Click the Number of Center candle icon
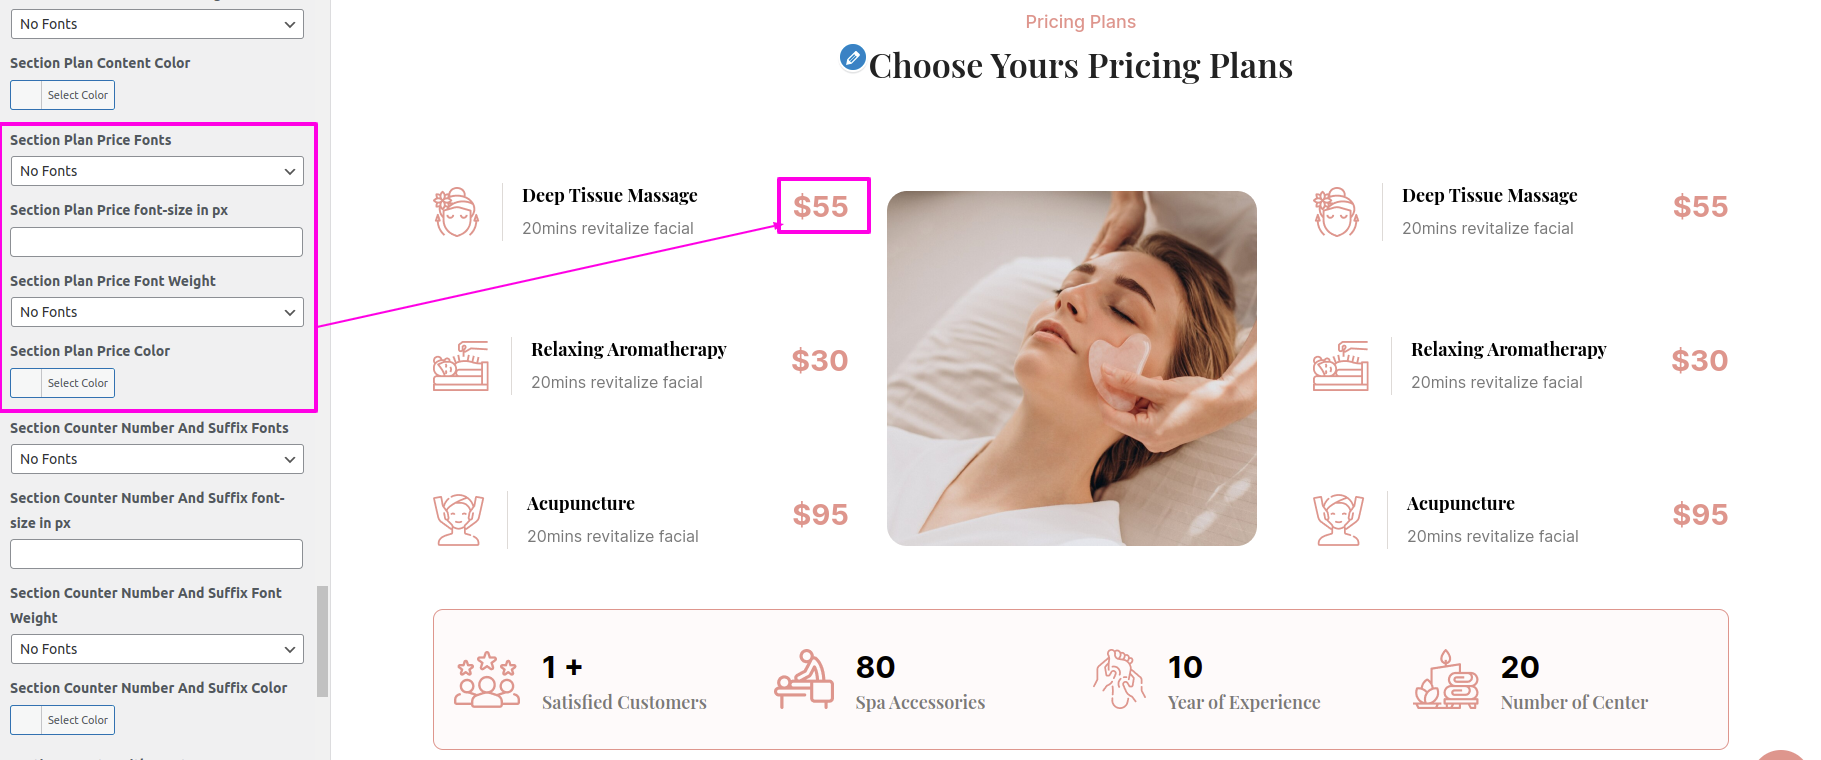This screenshot has width=1821, height=760. click(x=1446, y=679)
